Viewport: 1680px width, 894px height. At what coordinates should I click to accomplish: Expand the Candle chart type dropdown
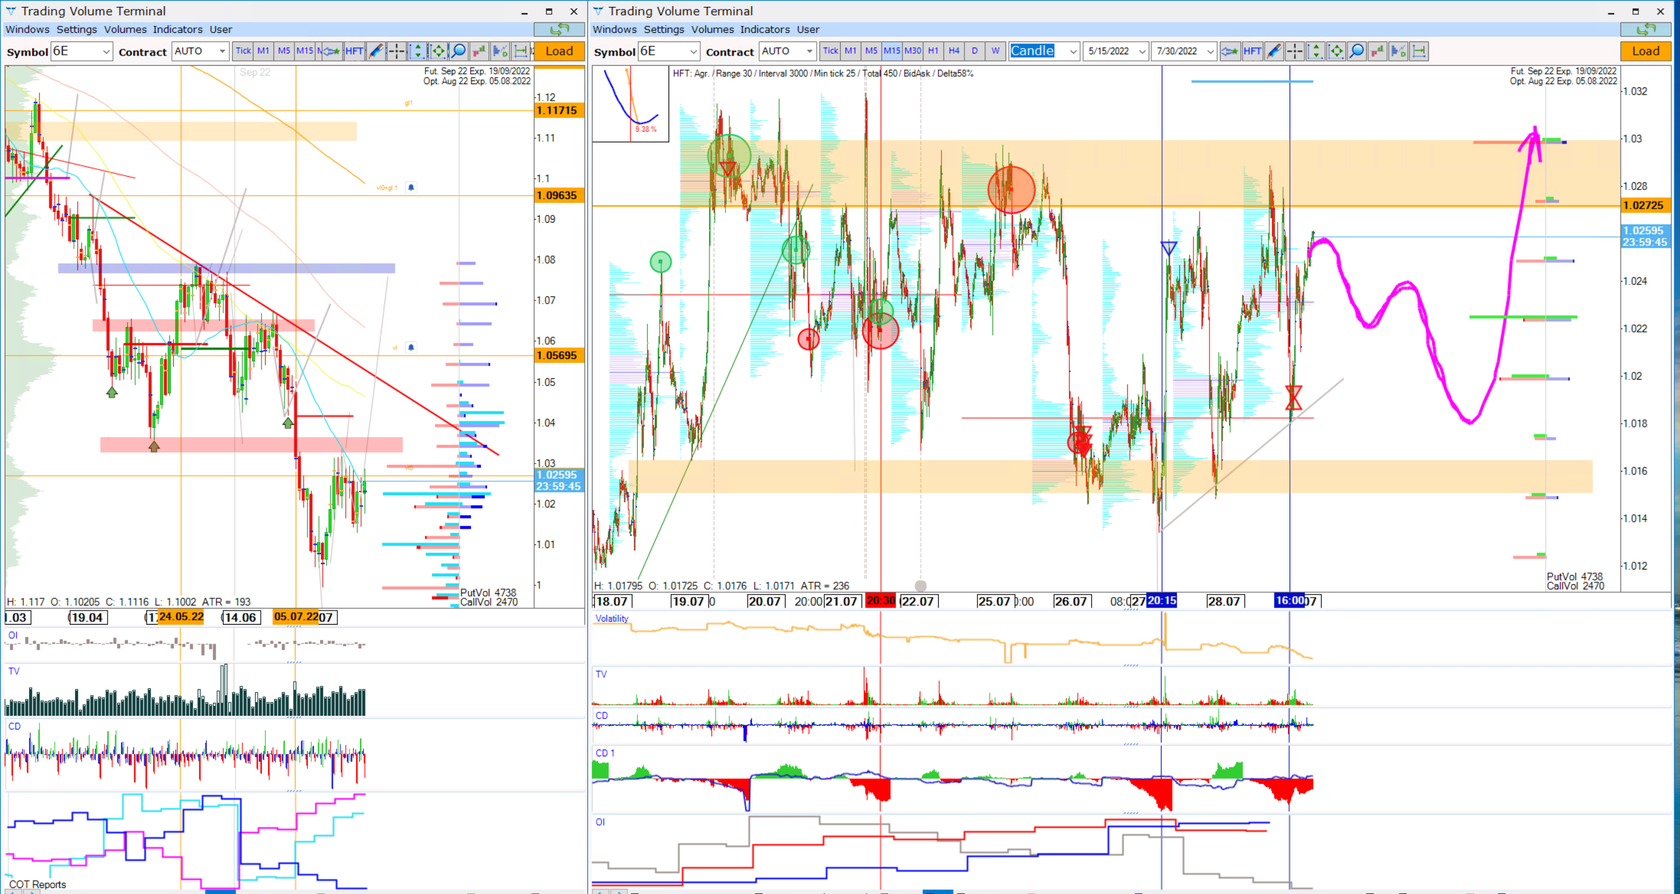point(1044,51)
